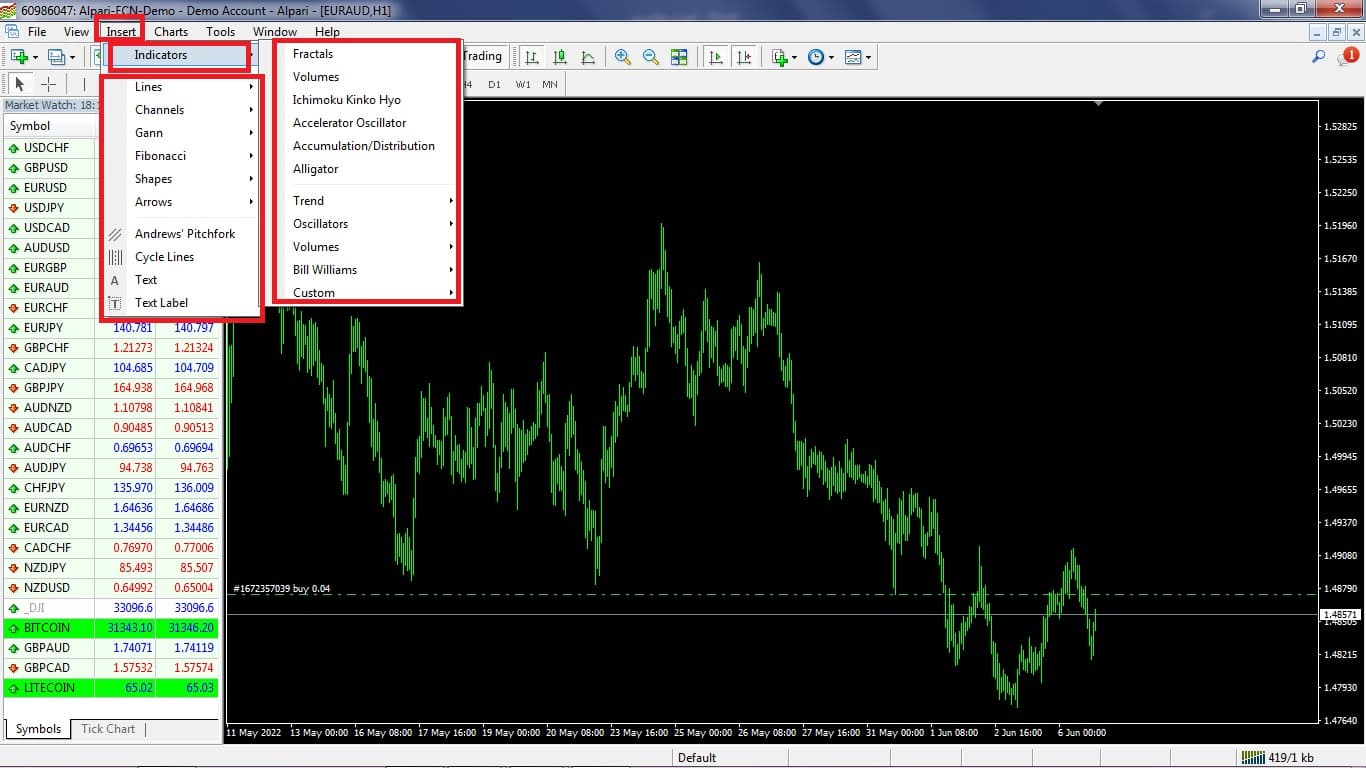Viewport: 1366px width, 768px height.
Task: Expand the New Chart dropdown arrow
Action: 35,57
